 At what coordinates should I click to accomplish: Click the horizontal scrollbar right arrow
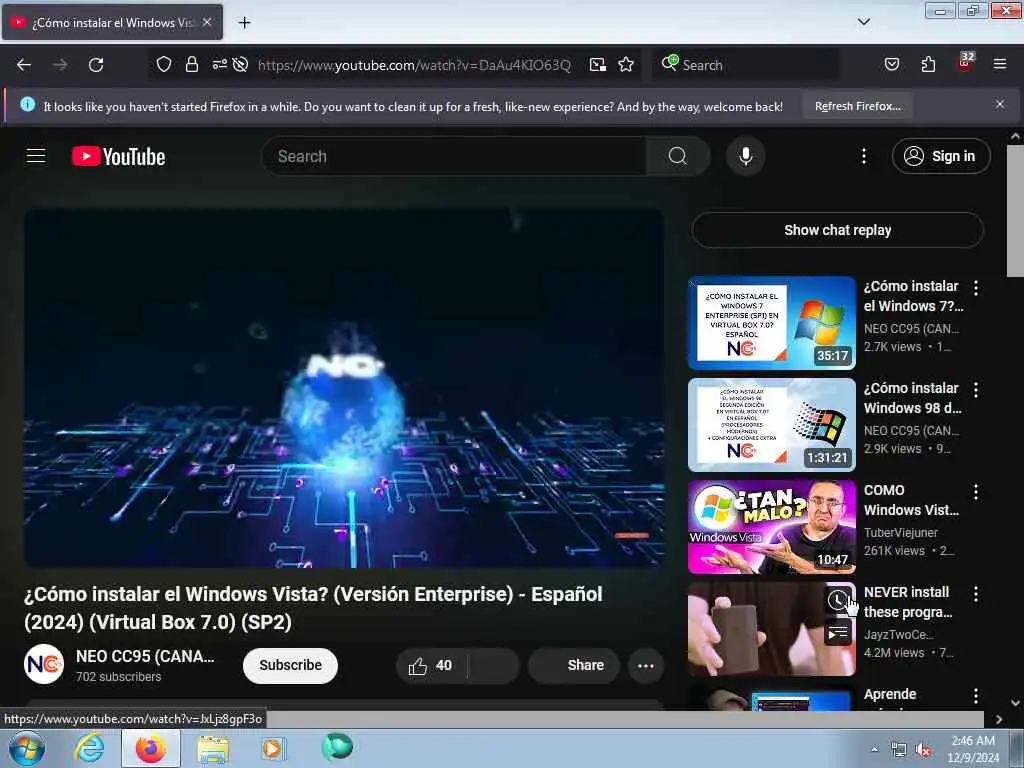(999, 719)
